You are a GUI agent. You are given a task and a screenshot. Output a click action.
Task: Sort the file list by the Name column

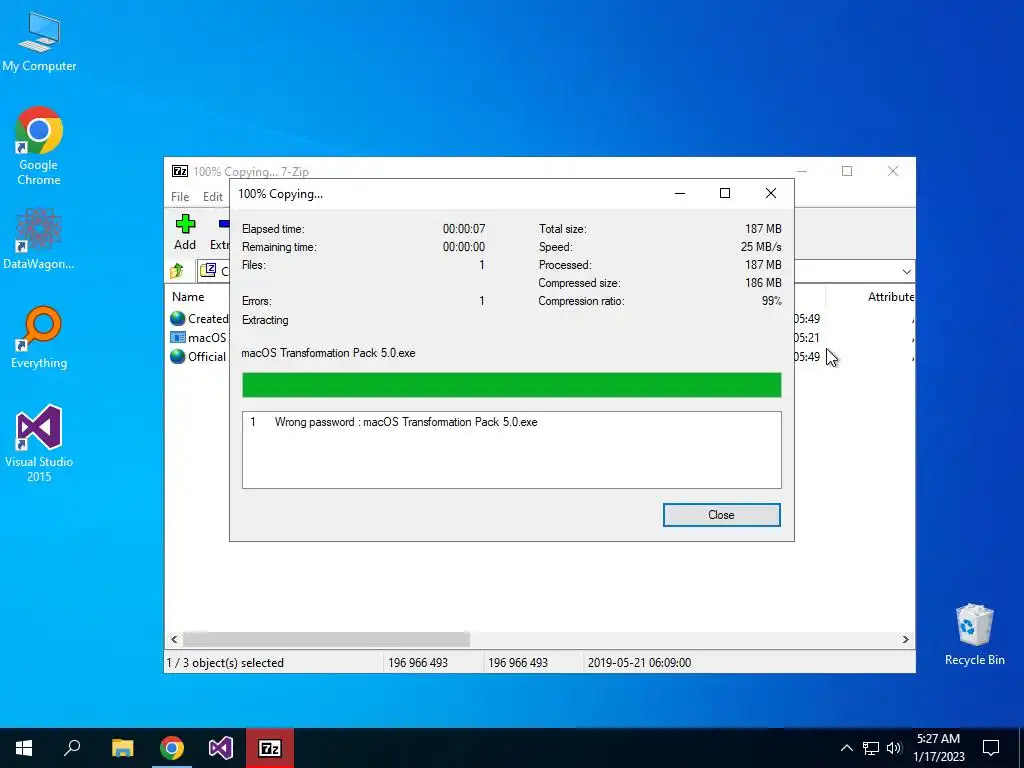click(x=188, y=296)
